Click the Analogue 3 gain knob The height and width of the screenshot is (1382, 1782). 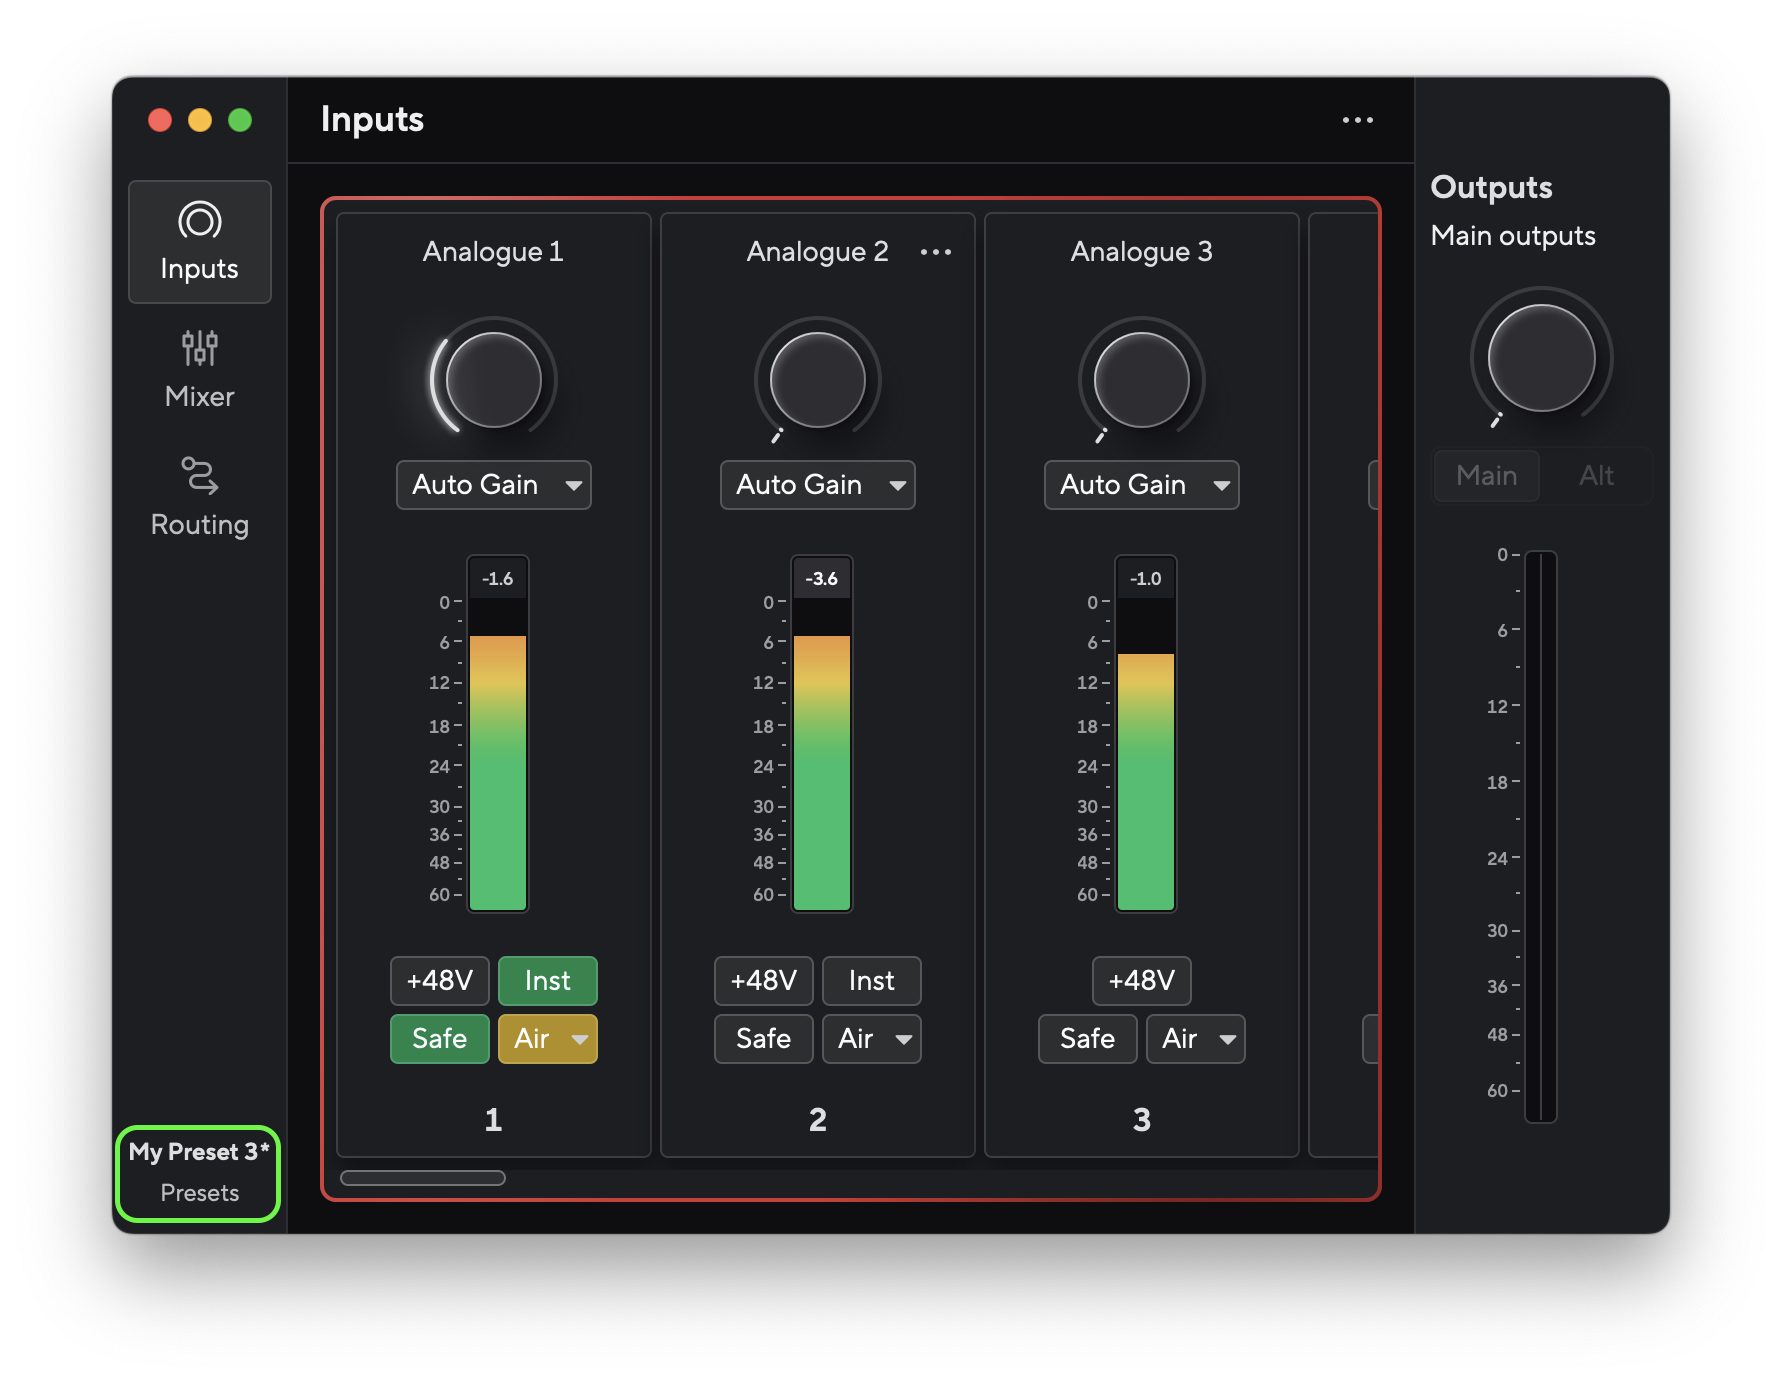[1141, 380]
